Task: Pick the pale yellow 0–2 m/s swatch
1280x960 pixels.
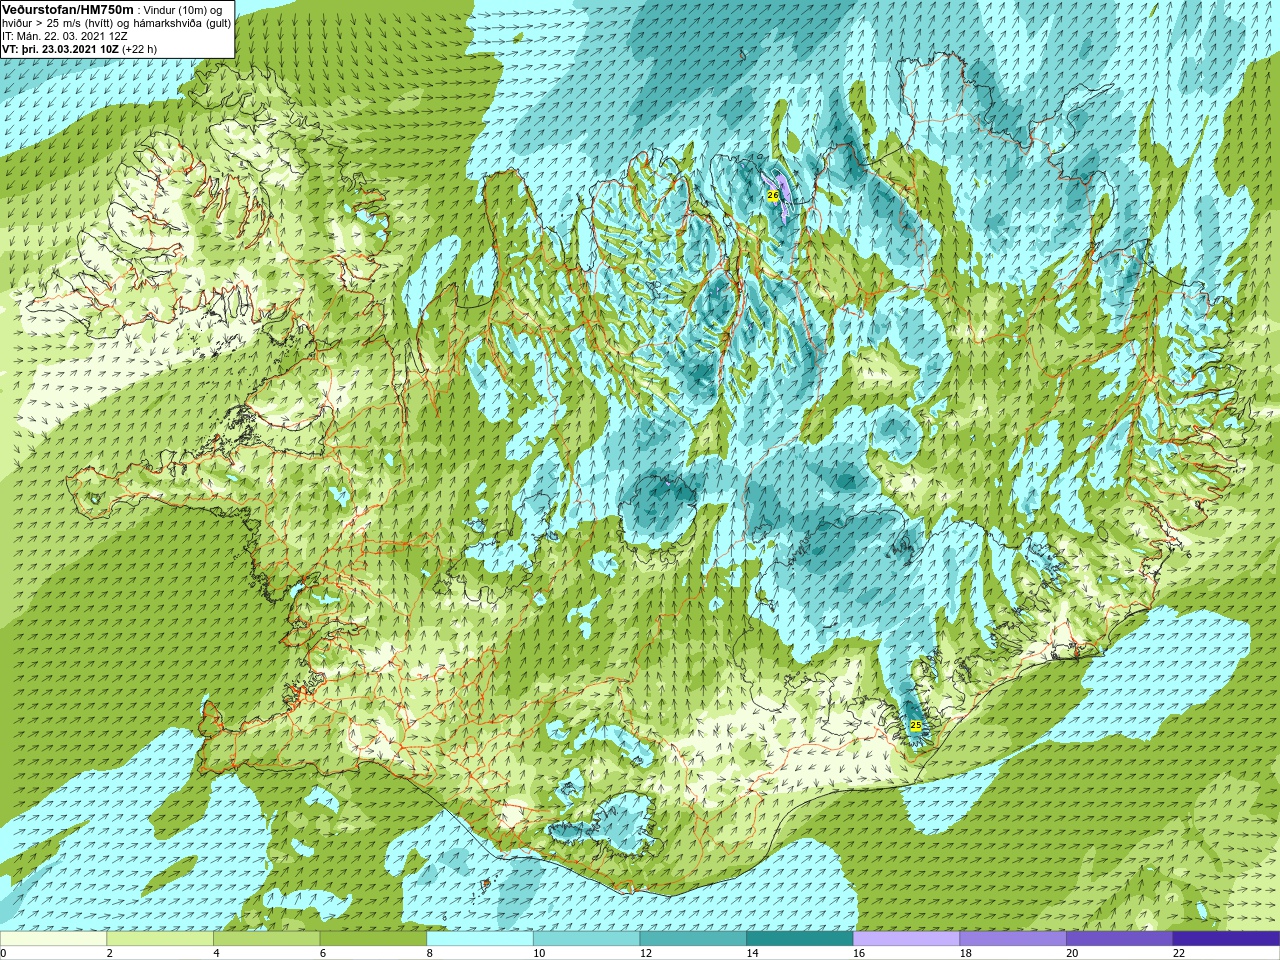Action: (x=53, y=939)
